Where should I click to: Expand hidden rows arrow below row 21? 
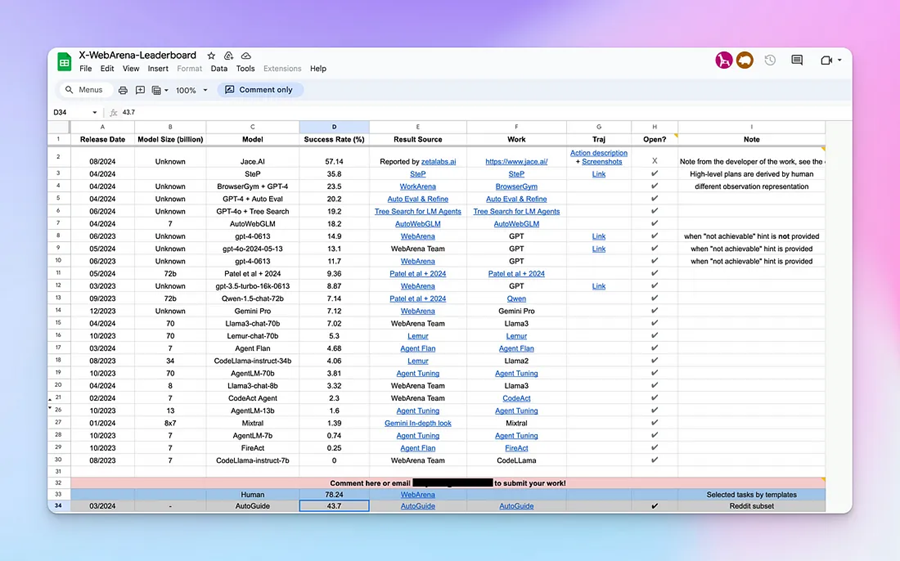pyautogui.click(x=51, y=399)
